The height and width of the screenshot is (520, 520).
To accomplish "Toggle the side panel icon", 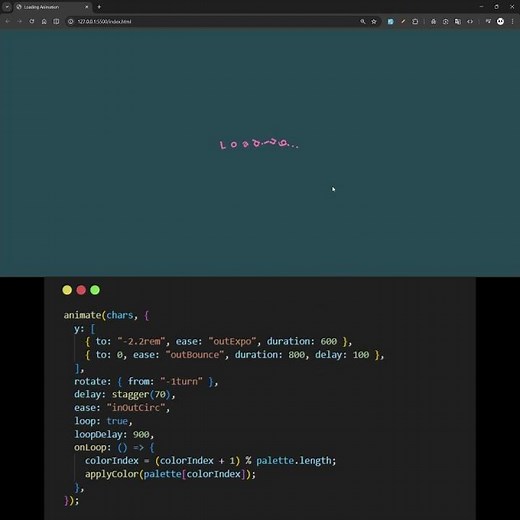I will (56, 21).
